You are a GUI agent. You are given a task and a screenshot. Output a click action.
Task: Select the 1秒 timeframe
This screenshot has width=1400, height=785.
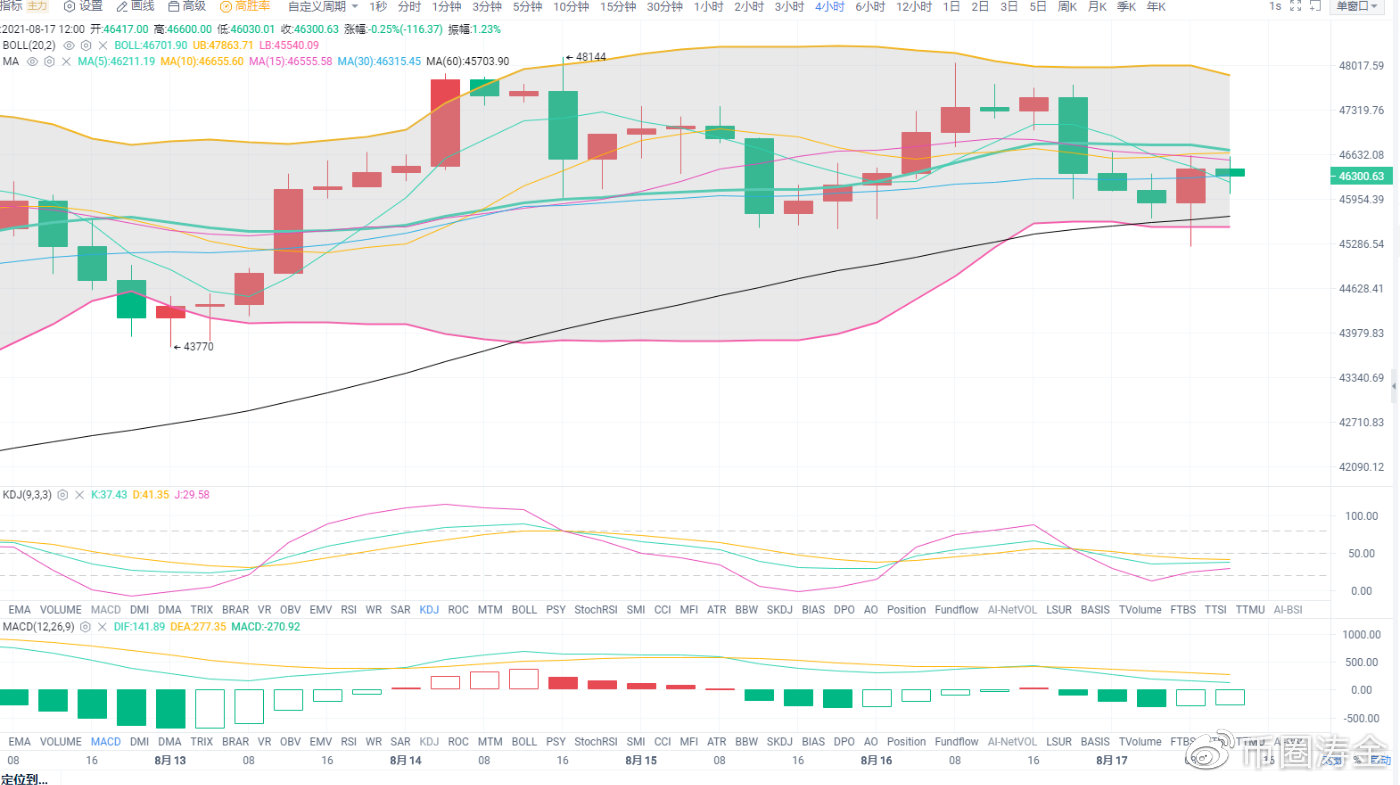pyautogui.click(x=378, y=6)
